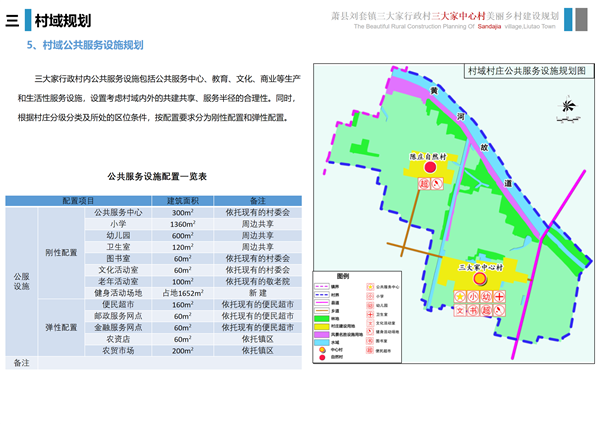
Task: Select the 建筑面积 table column header
Action: coord(182,201)
